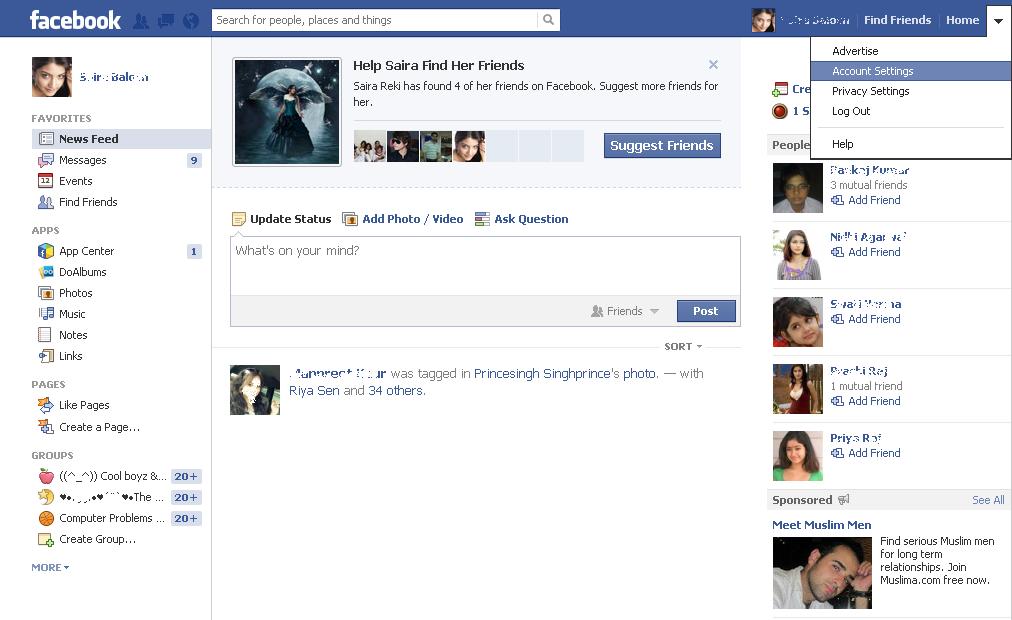
Task: Click the Meet Muslim Men sponsored link
Action: click(821, 525)
